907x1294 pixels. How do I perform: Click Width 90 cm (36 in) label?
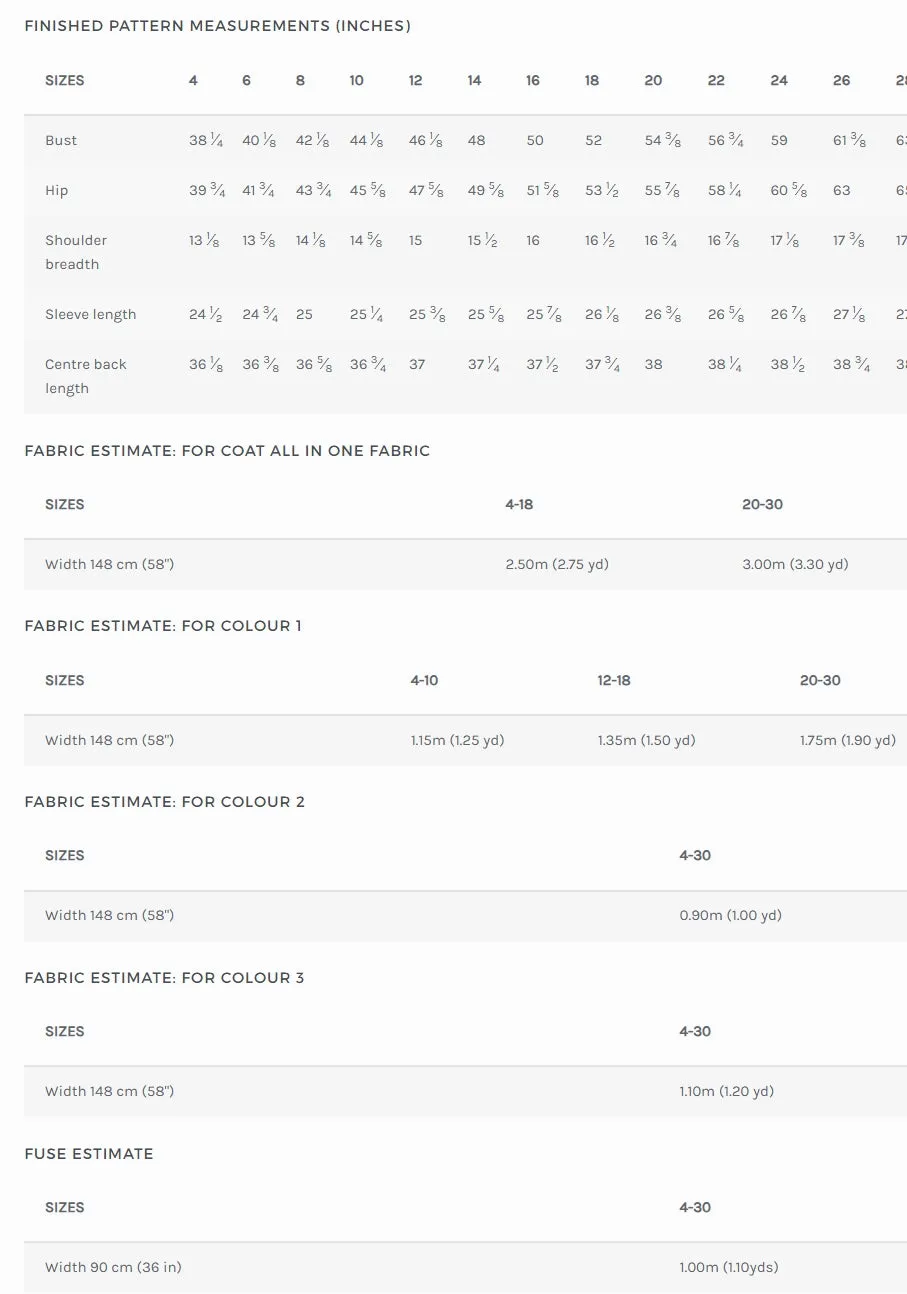point(113,1267)
